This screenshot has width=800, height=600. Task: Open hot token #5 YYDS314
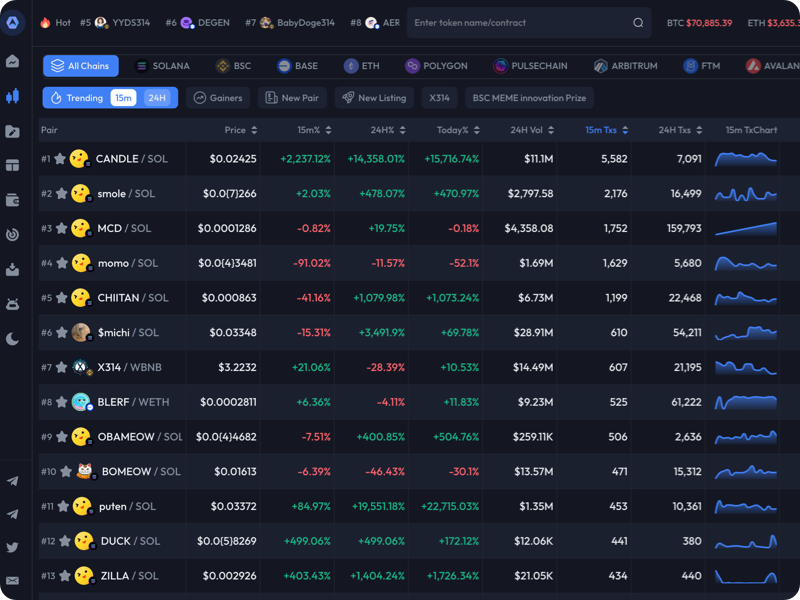pos(115,22)
